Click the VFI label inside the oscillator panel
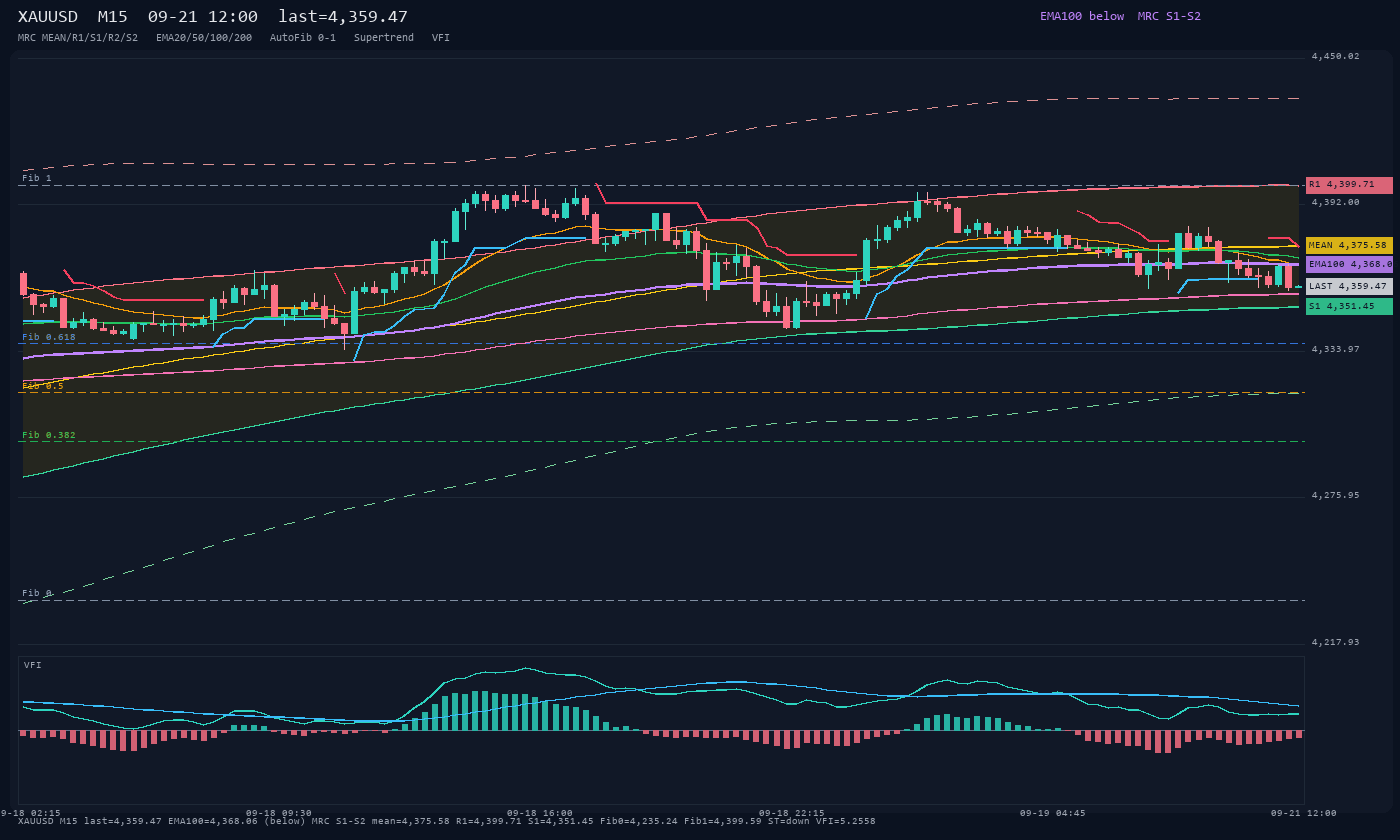 (33, 665)
